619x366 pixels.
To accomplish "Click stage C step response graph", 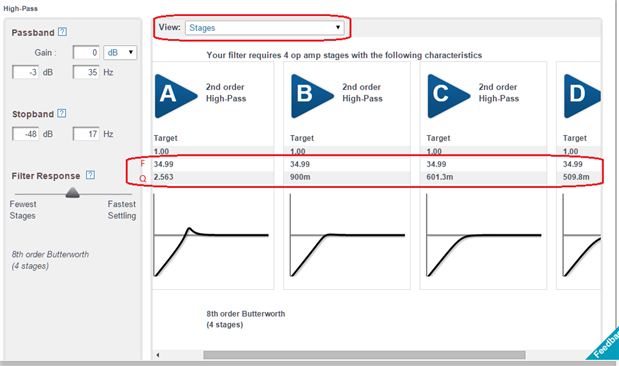I will 484,236.
